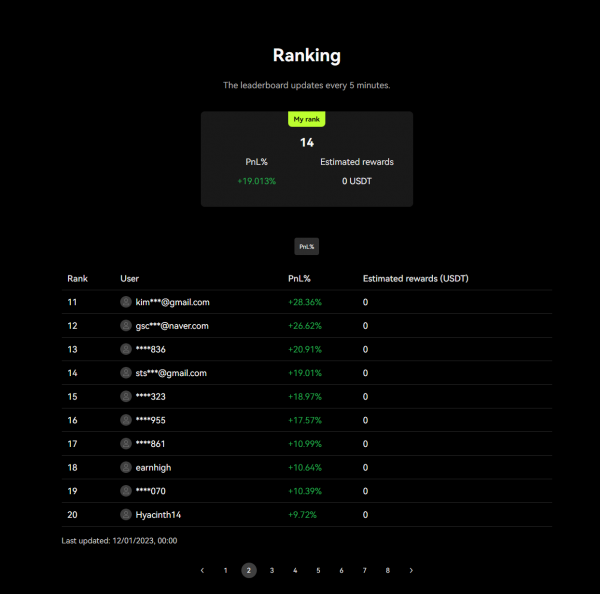
Task: Click the avatar icon for ****323
Action: [126, 397]
